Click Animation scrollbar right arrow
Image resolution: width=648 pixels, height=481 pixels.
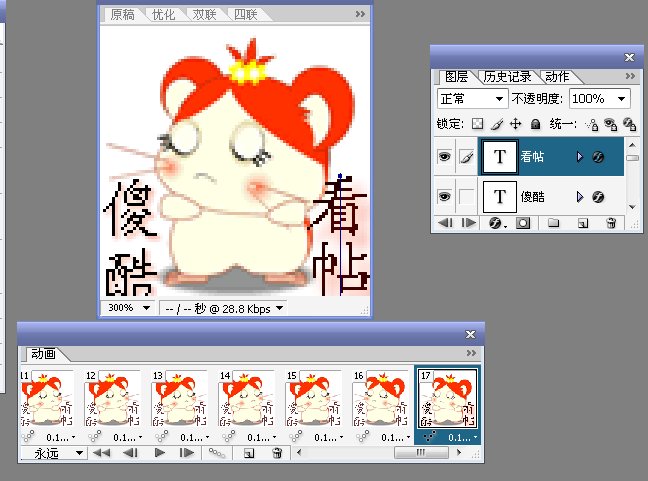point(459,452)
